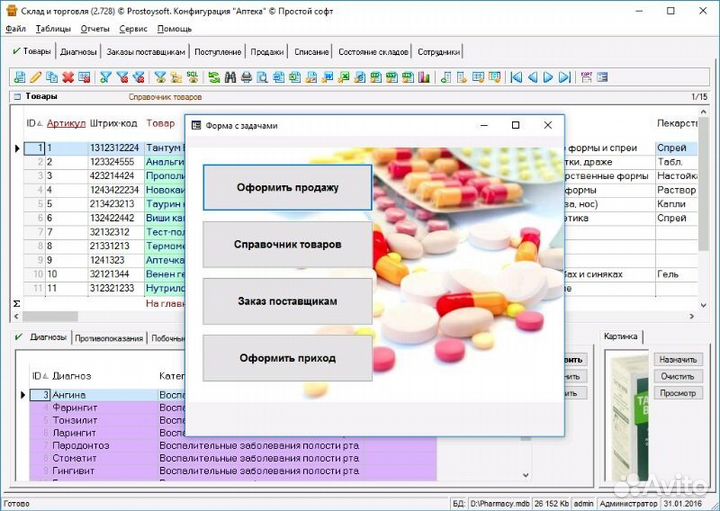Image resolution: width=720 pixels, height=511 pixels.
Task: Click the Заказ поставщикам button in dialog
Action: (x=287, y=301)
